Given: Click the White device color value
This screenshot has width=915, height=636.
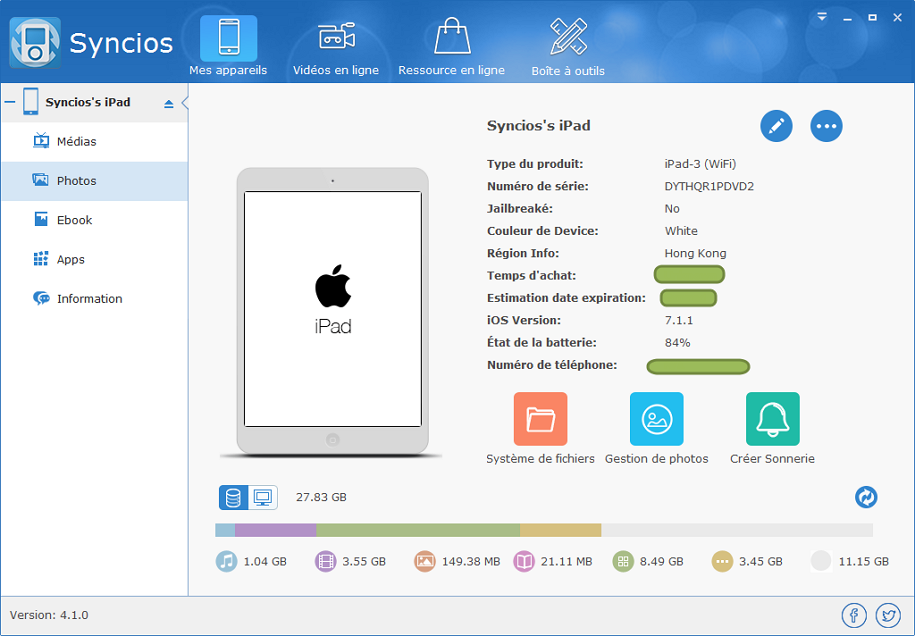Looking at the screenshot, I should (681, 231).
